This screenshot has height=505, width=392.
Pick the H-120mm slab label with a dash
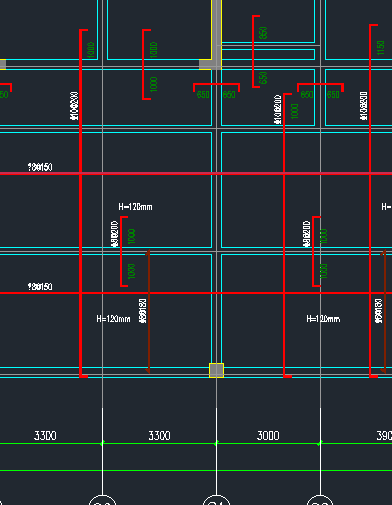tap(135, 207)
